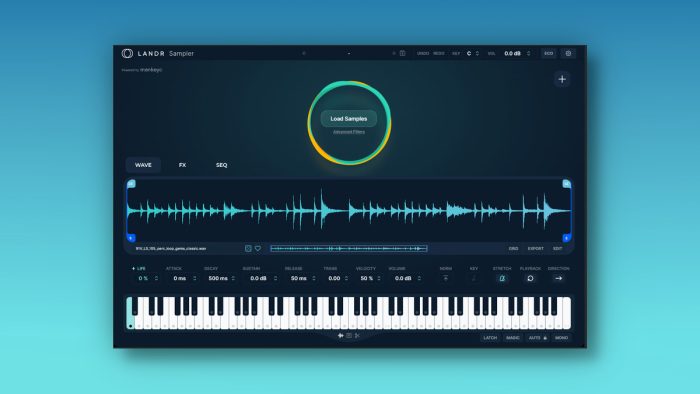This screenshot has height=394, width=700.
Task: Adjust the TRANS 0.00 stepper
Action: pyautogui.click(x=346, y=278)
